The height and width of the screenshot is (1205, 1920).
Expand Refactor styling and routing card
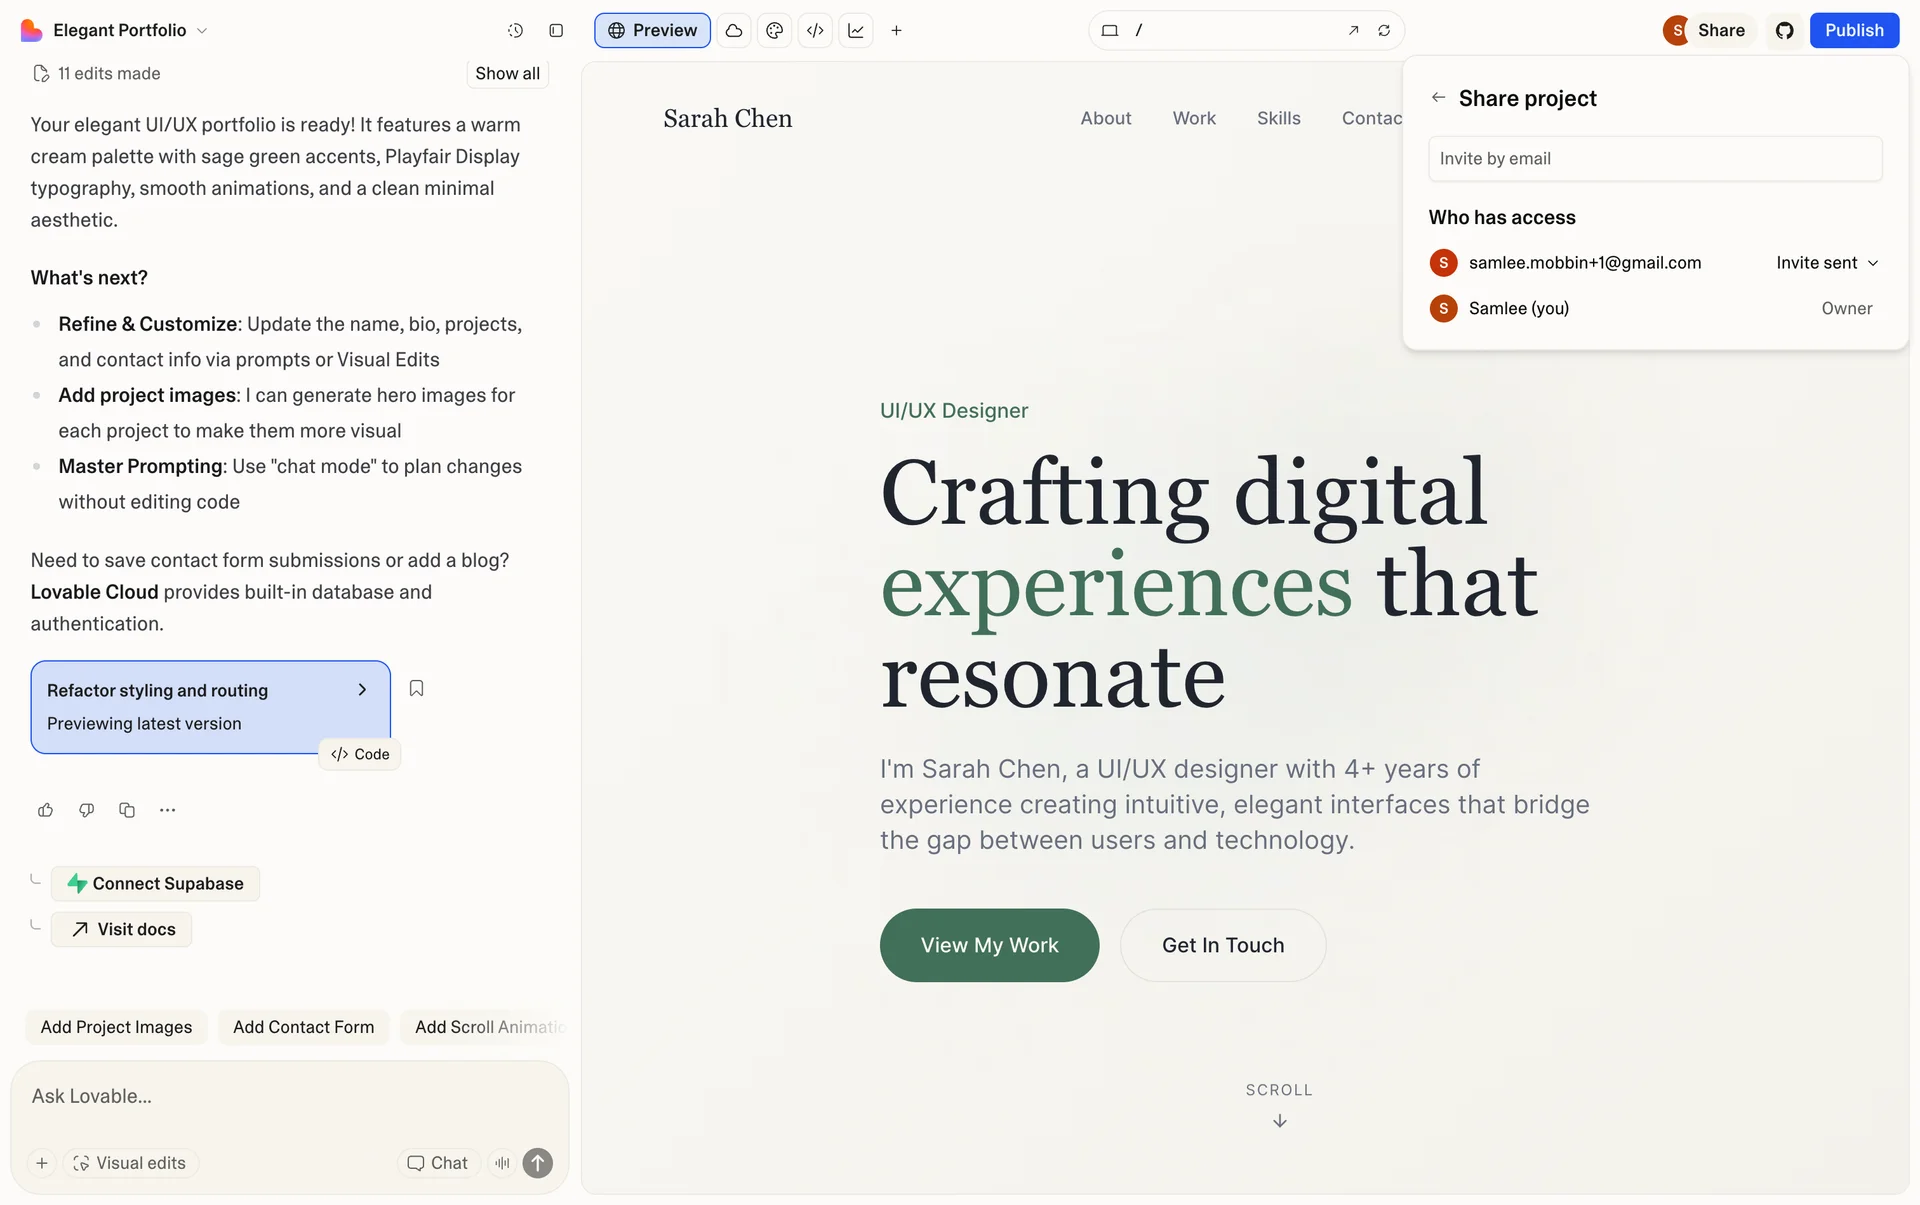(x=362, y=690)
